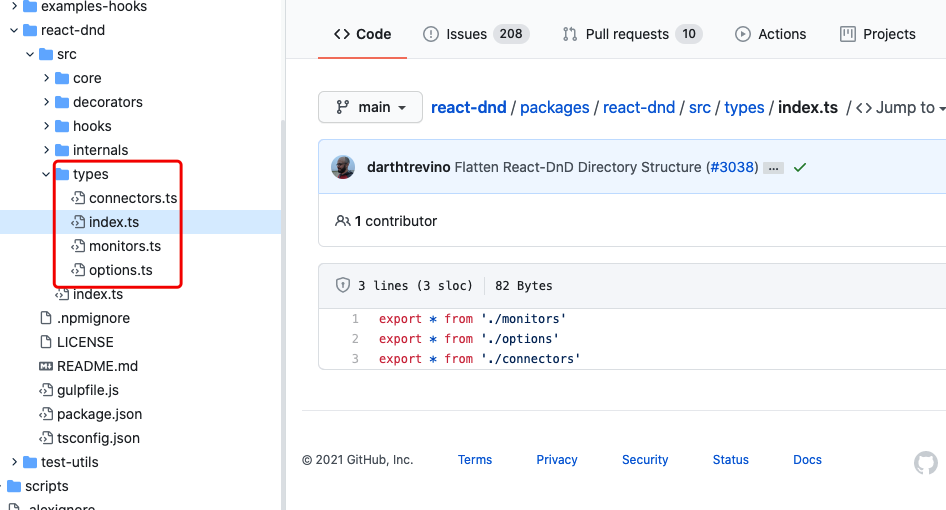
Task: Click the react-dnd repository breadcrumb link
Action: pyautogui.click(x=468, y=107)
